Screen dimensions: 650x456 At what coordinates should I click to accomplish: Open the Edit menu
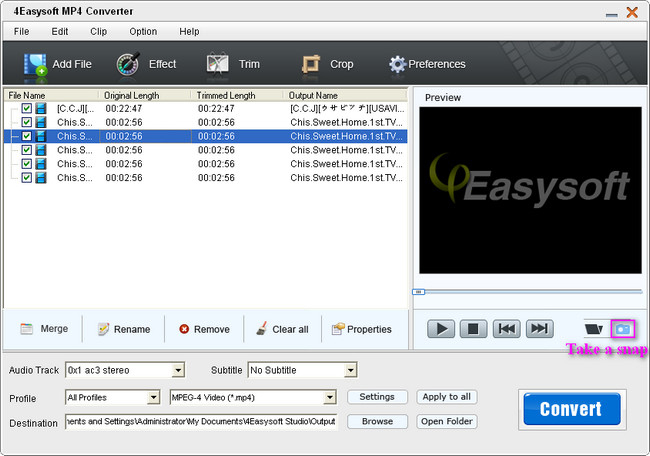click(60, 32)
